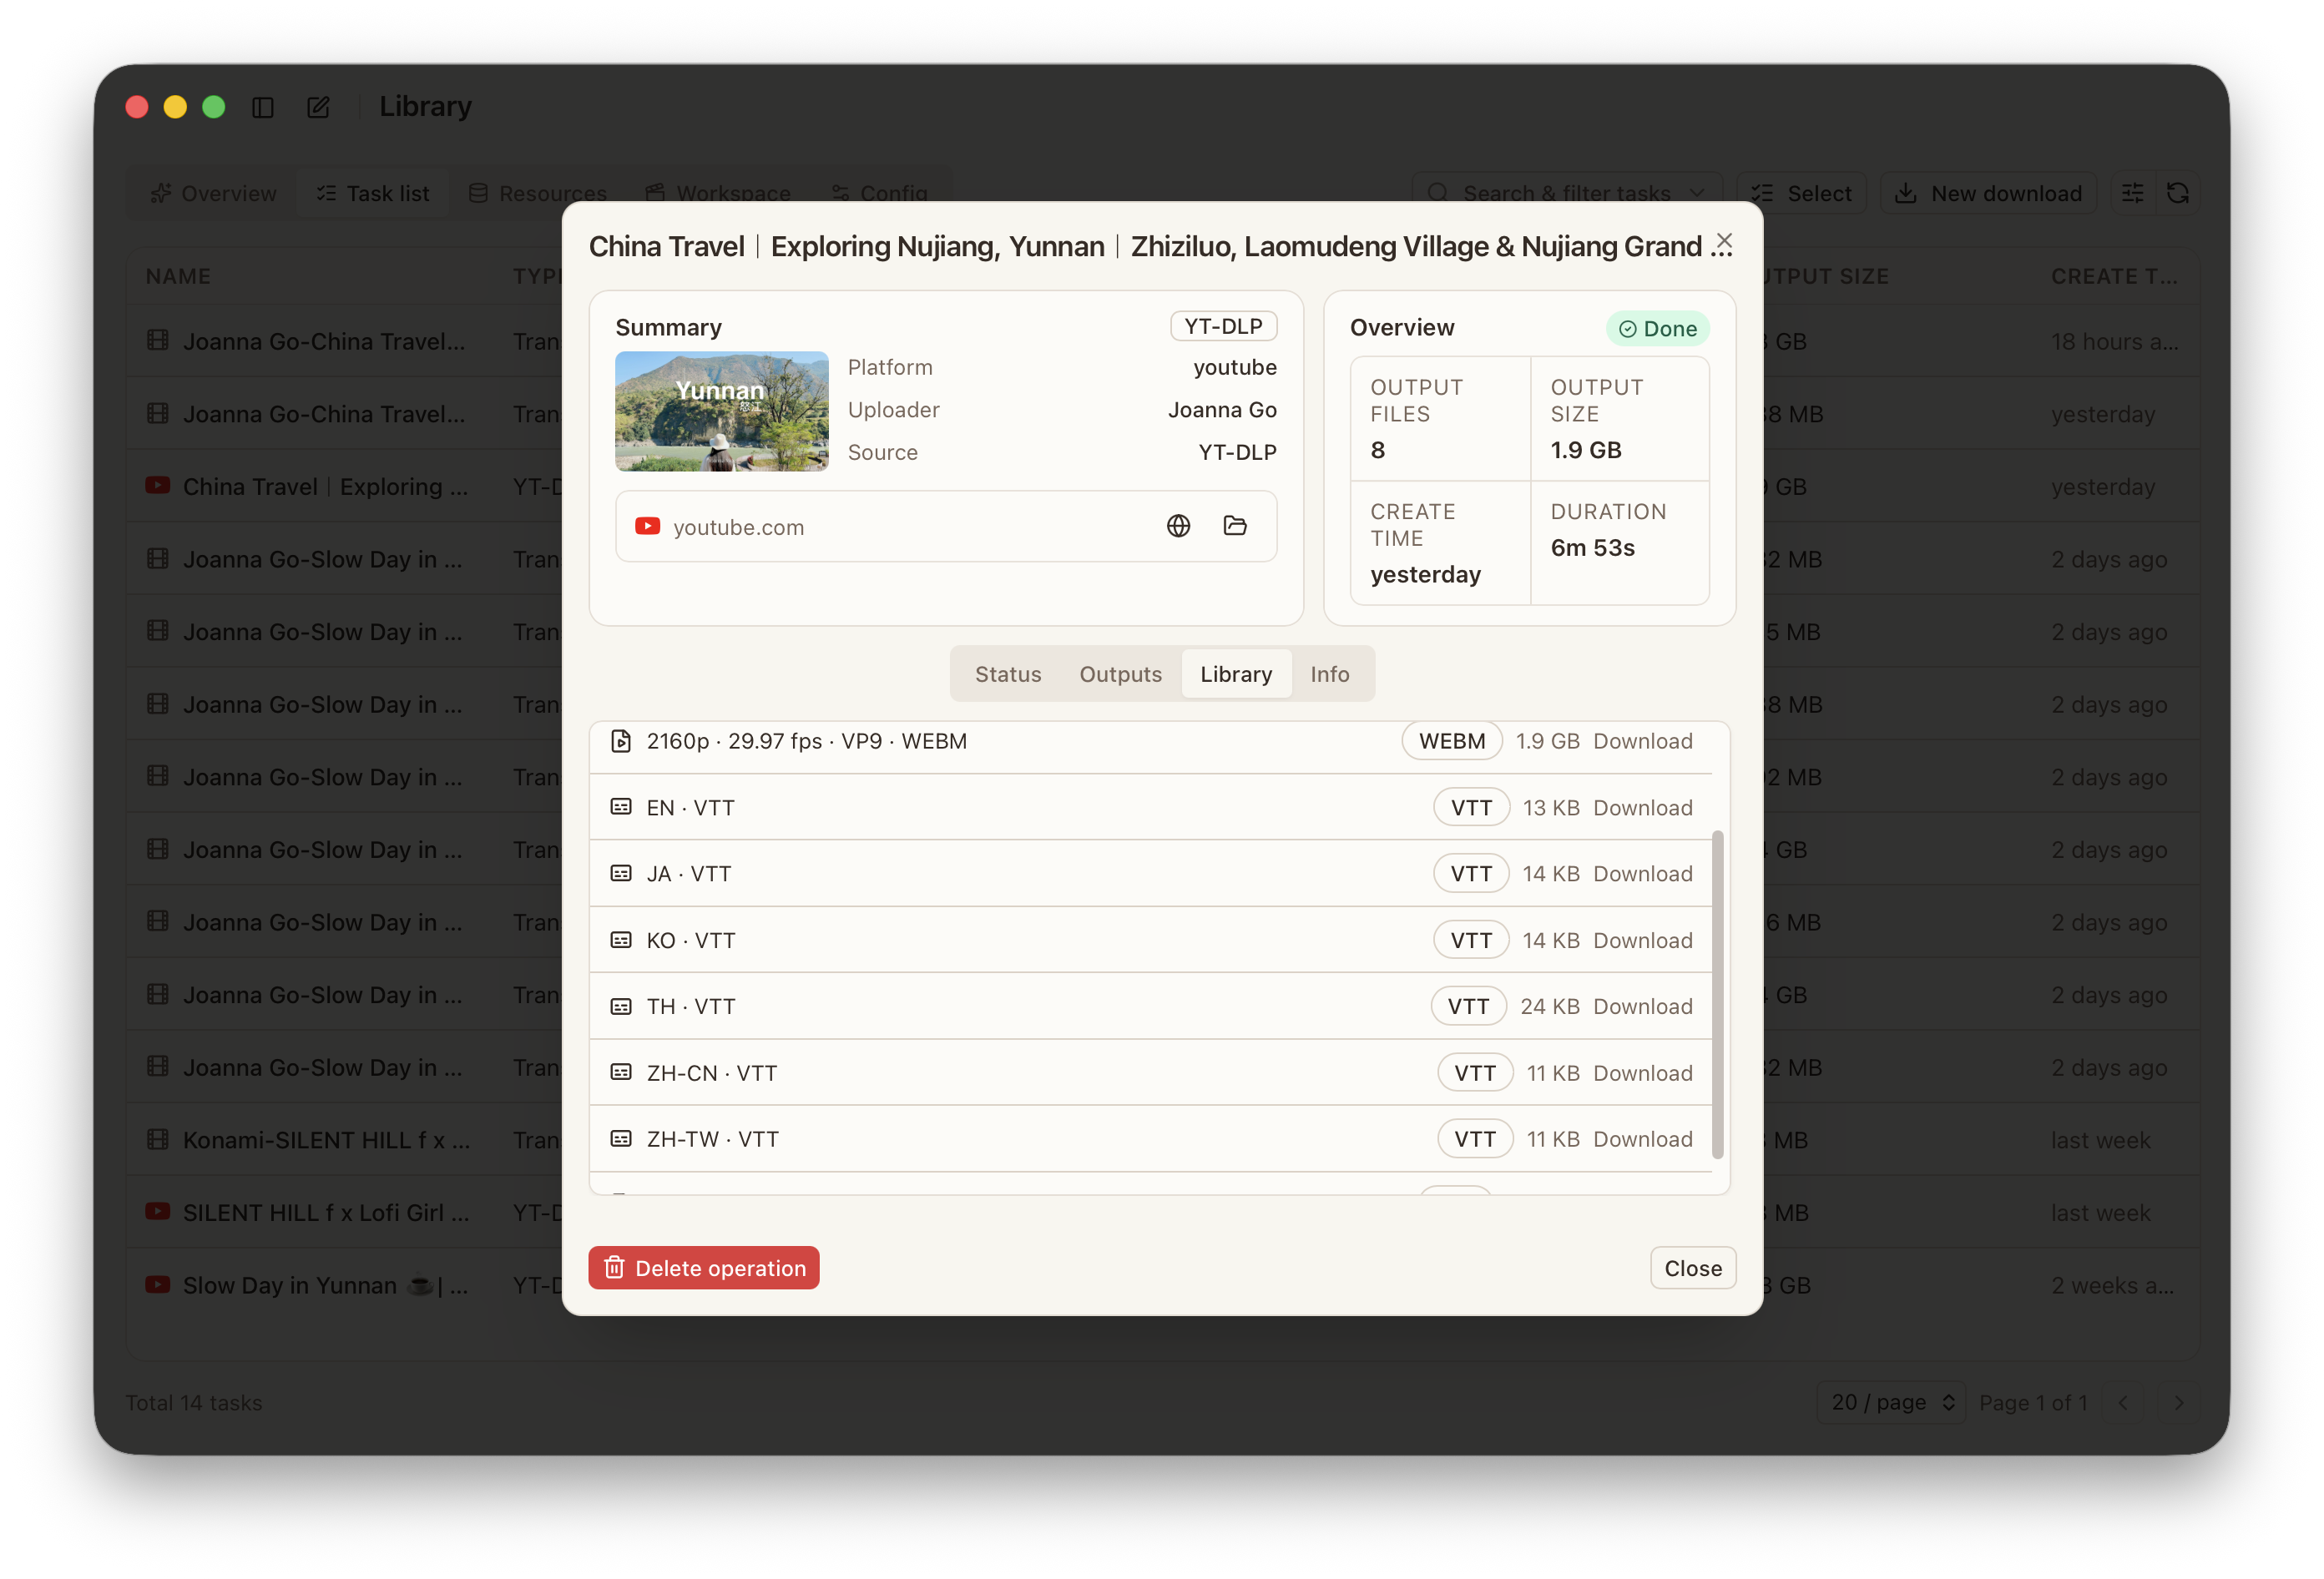
Task: Download the EN VTT subtitle file
Action: [1642, 807]
